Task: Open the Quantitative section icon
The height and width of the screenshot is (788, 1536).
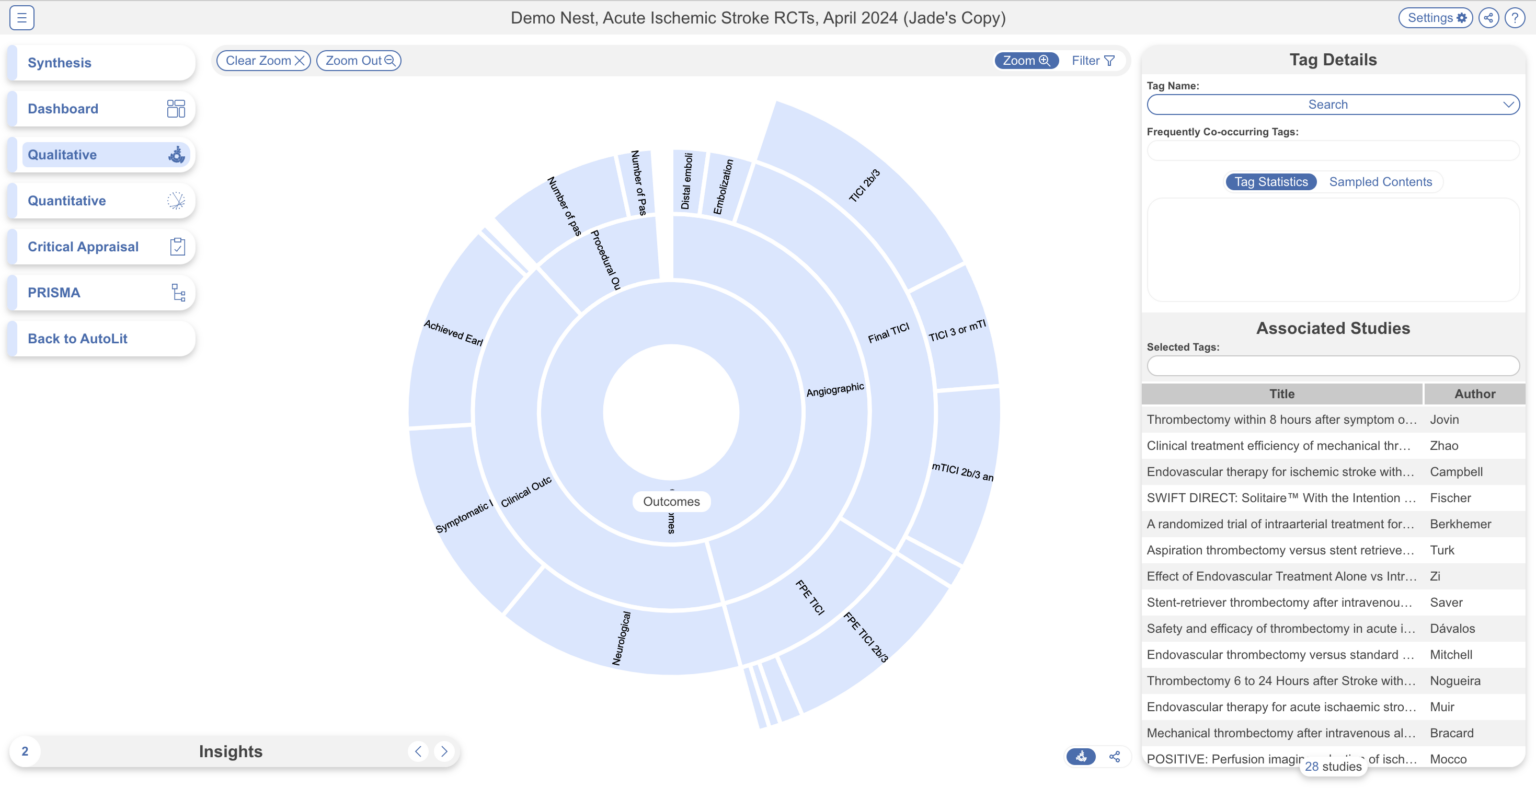Action: 175,200
